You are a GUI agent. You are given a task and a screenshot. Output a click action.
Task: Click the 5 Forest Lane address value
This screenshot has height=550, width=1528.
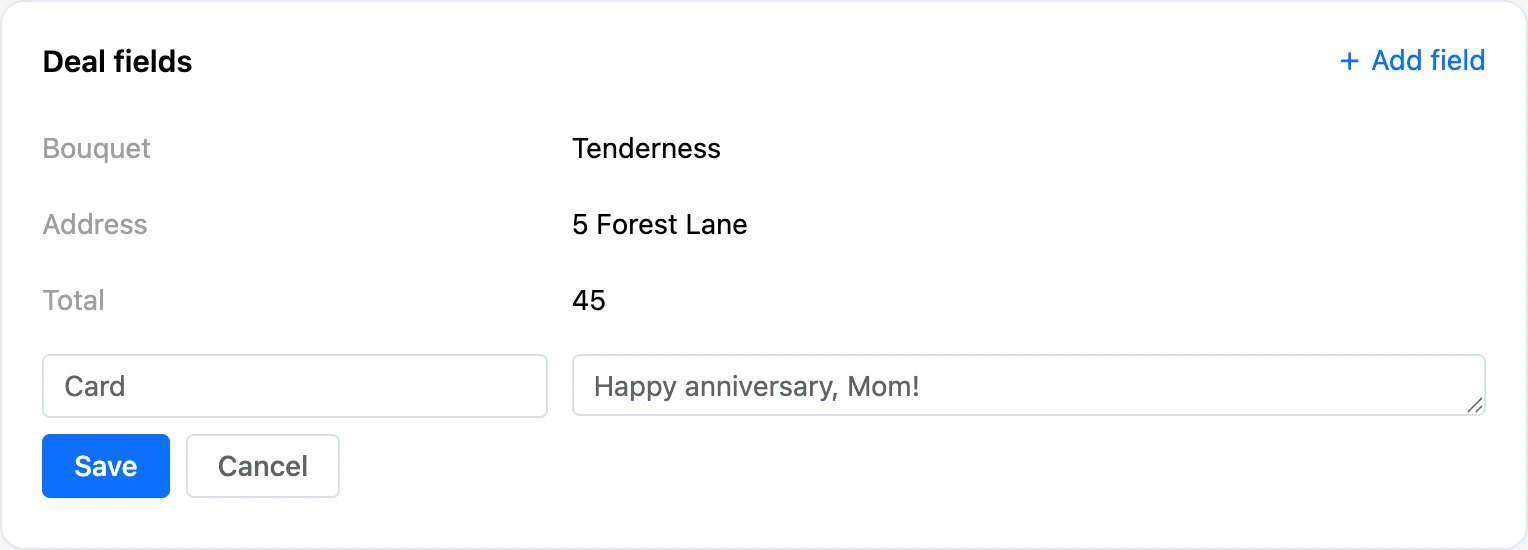[x=660, y=225]
